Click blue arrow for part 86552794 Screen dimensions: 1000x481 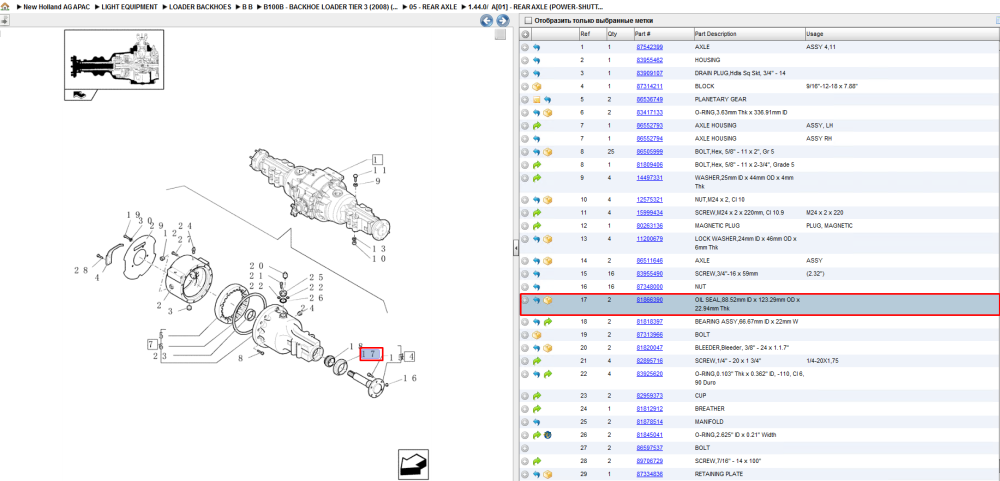536,138
